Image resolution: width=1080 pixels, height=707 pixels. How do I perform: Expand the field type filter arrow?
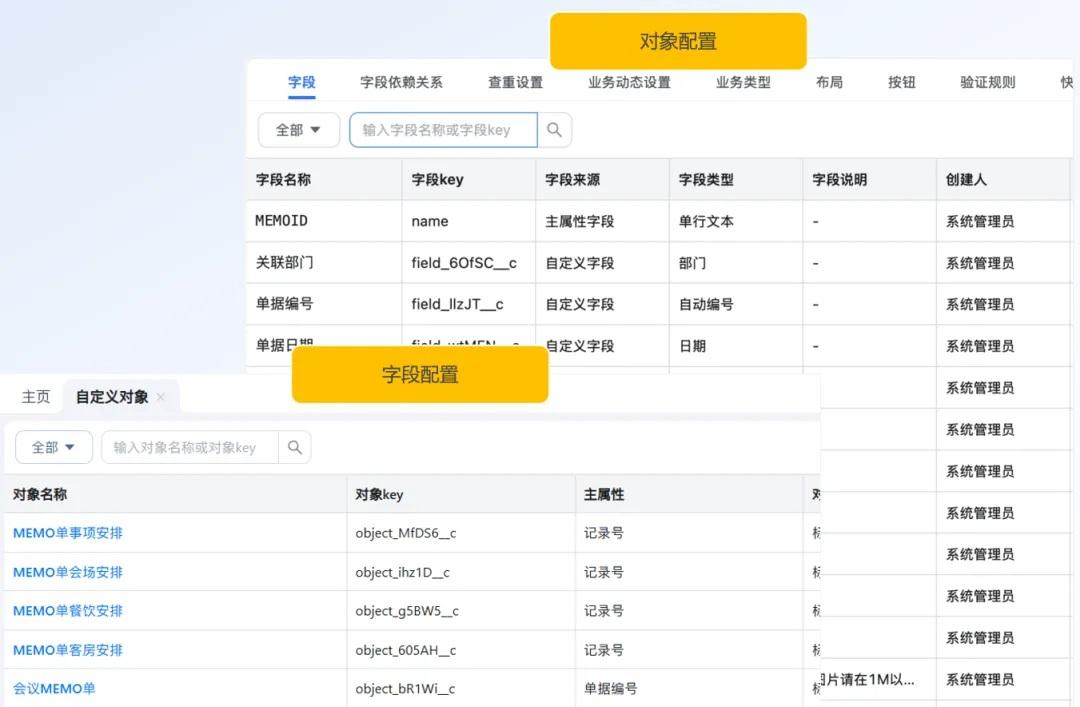pos(314,130)
